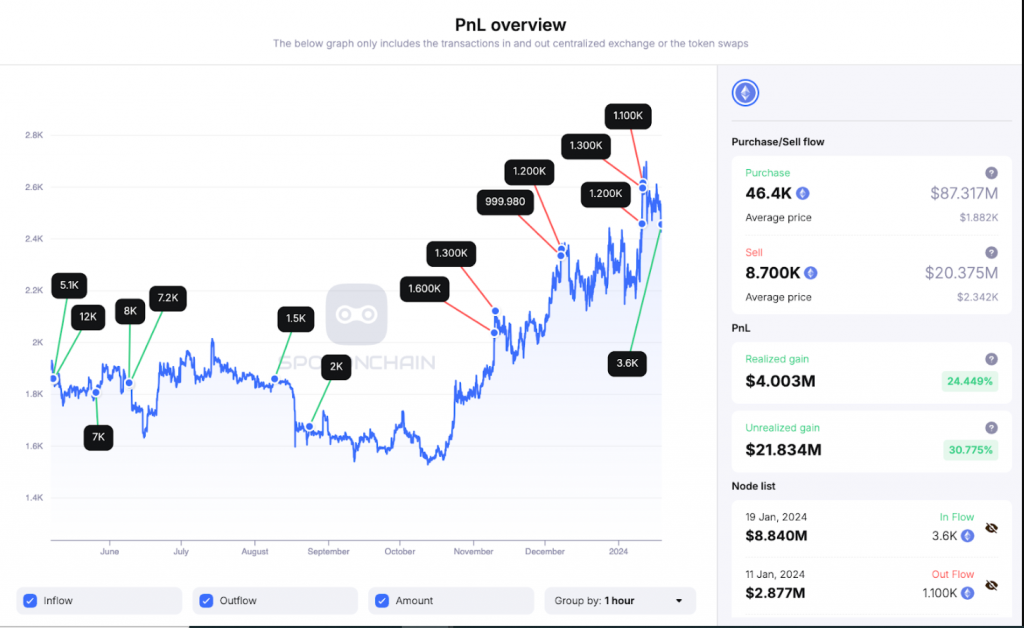Image resolution: width=1024 pixels, height=628 pixels.
Task: Open the Realized gain info icon
Action: click(x=991, y=359)
